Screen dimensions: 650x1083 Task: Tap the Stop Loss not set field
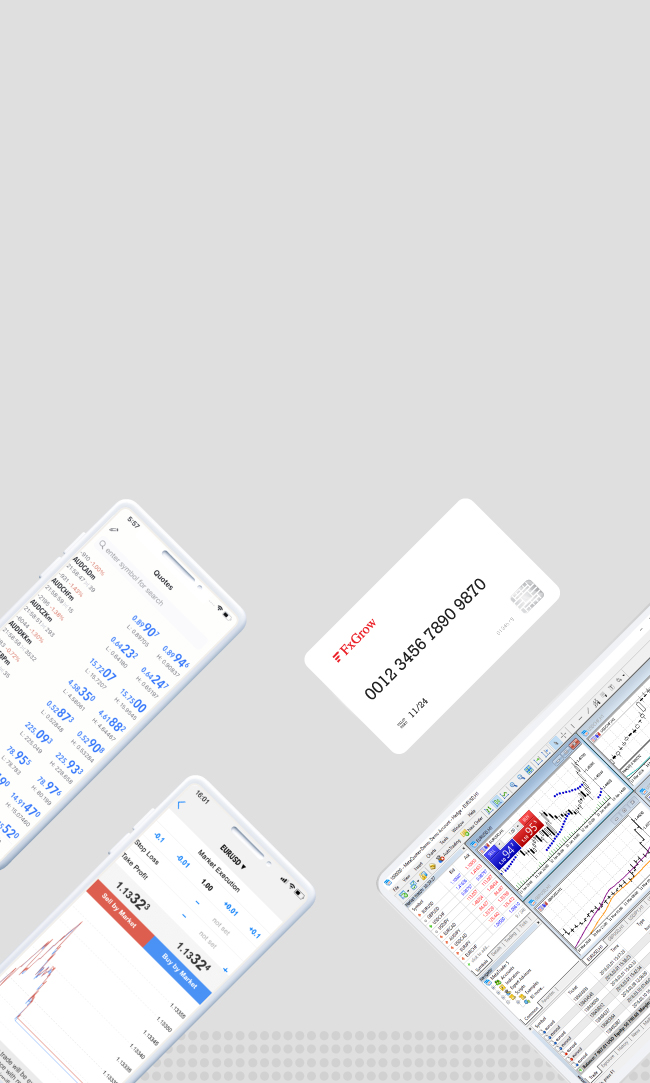point(221,926)
